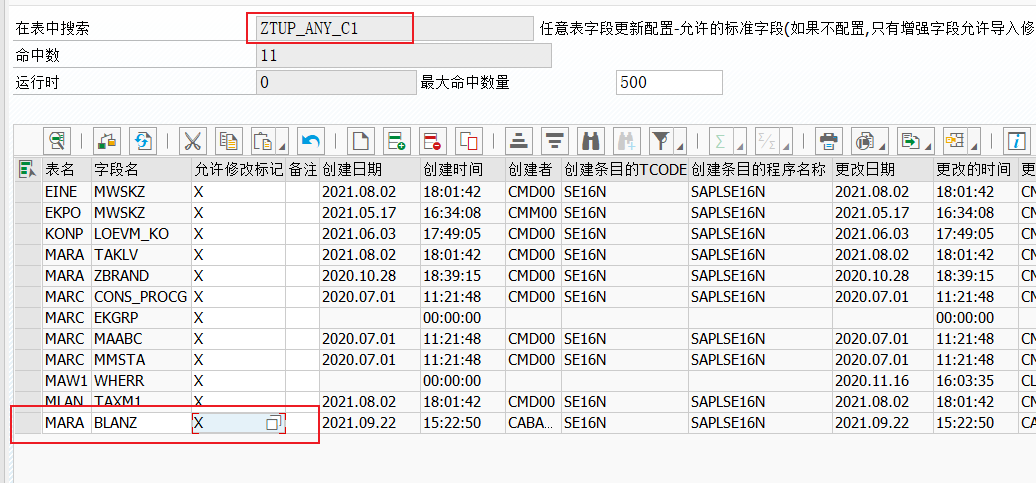Select the row selector for KONP LOEVM_KO
Screen dimensions: 1036x483
(x=28, y=235)
